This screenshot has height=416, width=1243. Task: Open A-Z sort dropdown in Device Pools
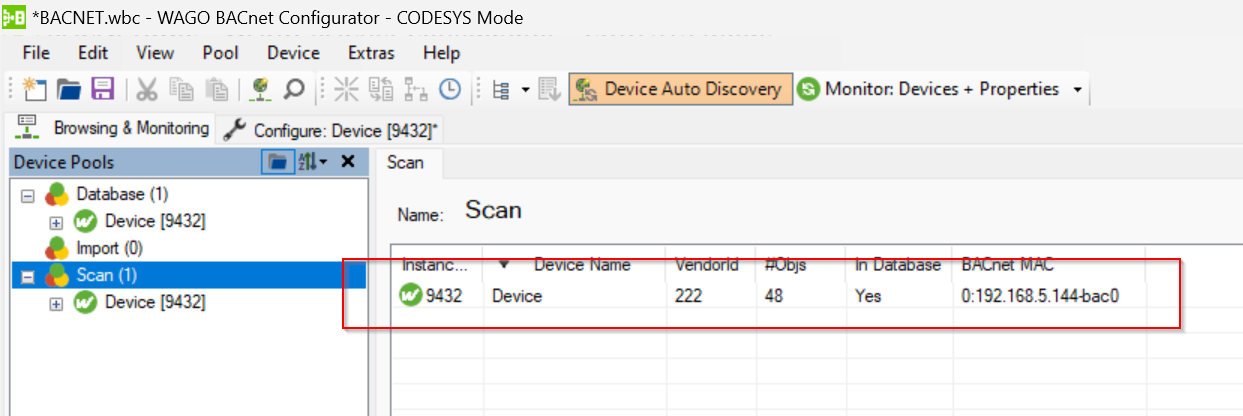tap(311, 161)
